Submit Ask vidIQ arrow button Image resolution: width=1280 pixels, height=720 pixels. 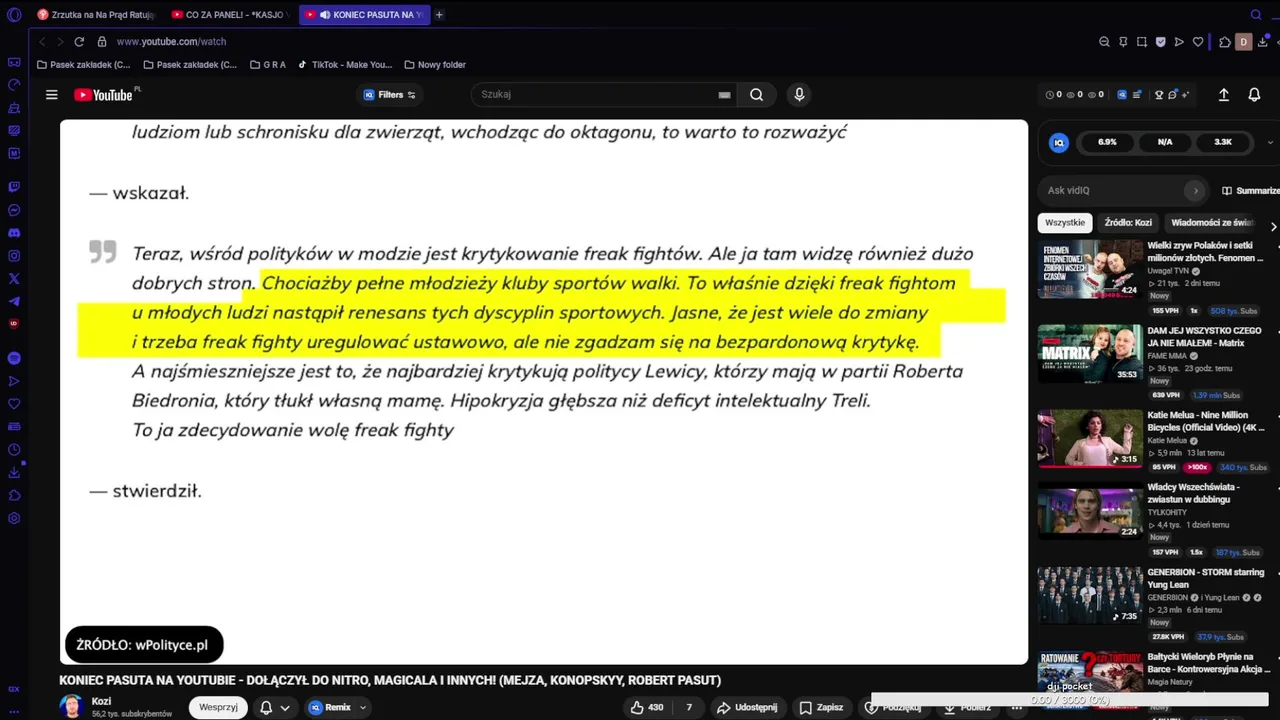1195,190
